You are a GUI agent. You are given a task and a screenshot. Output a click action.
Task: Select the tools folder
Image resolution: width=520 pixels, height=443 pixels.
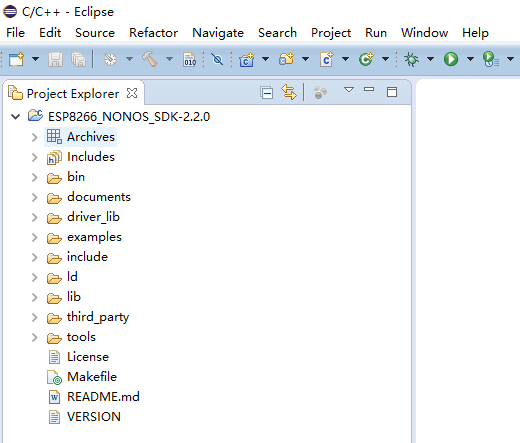(x=81, y=337)
